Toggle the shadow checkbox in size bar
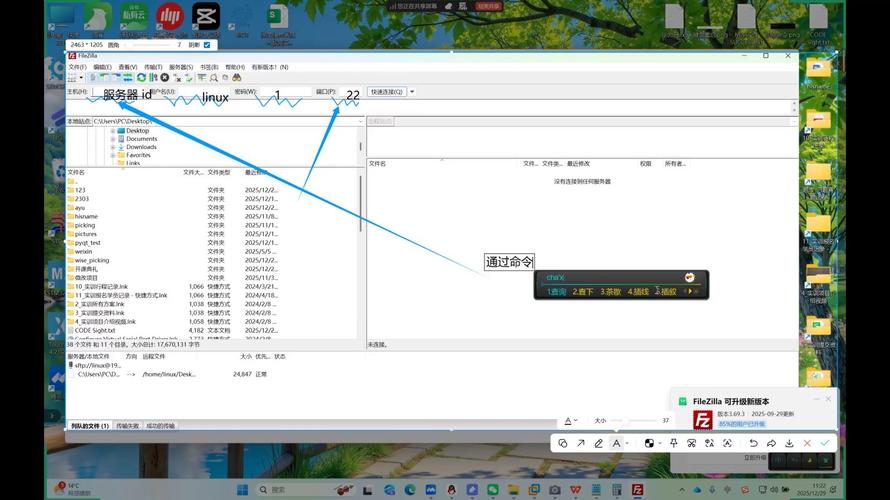This screenshot has width=890, height=500. point(207,45)
